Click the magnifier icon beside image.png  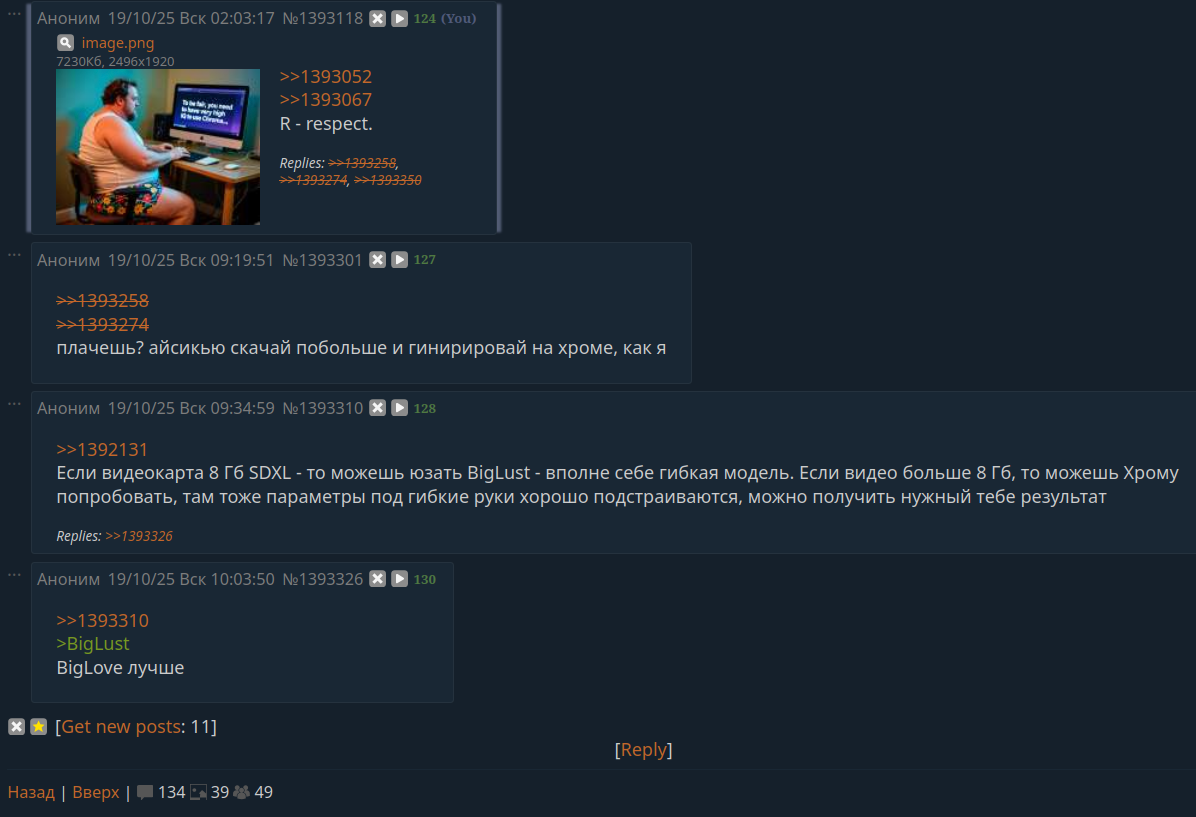tap(66, 43)
